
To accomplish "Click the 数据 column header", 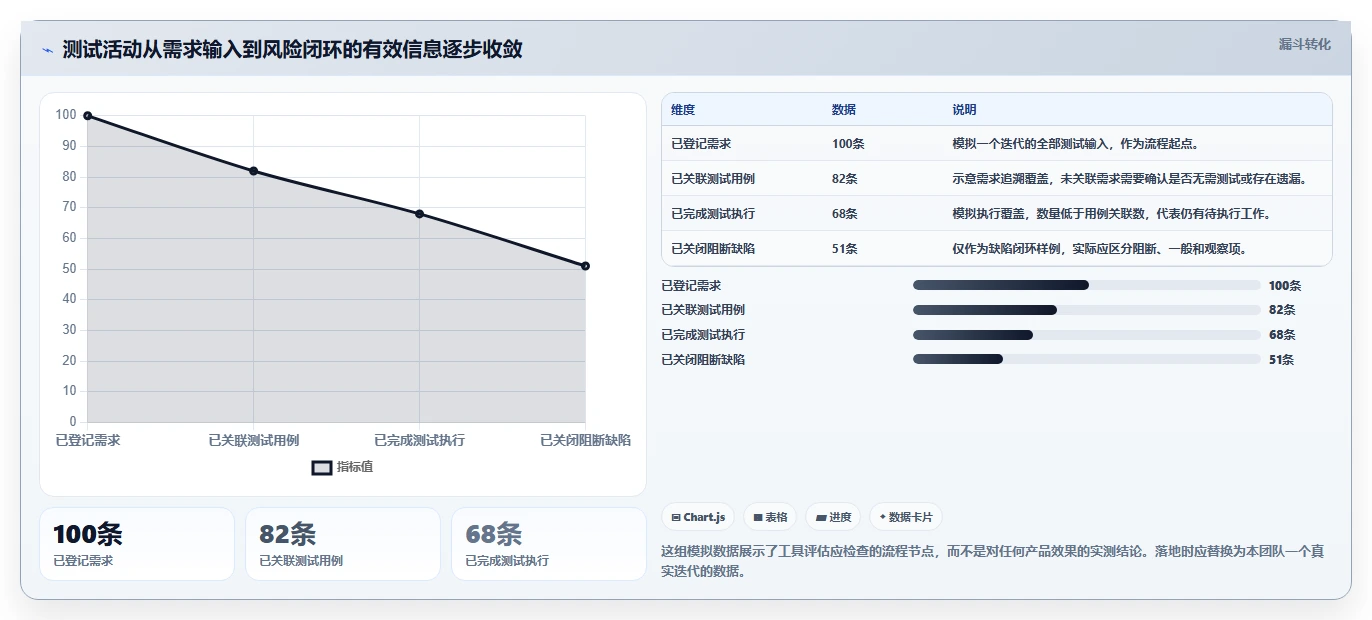I will (x=844, y=110).
